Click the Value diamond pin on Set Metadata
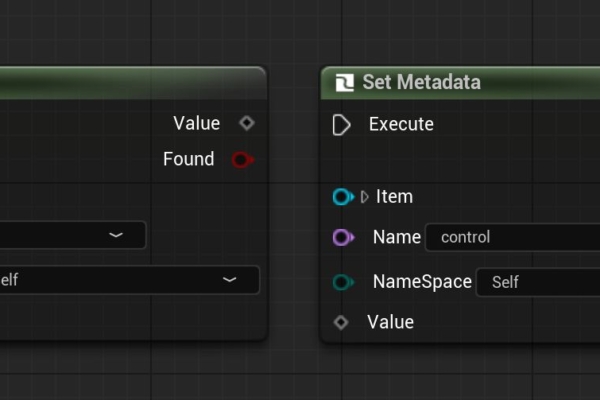 [x=341, y=322]
